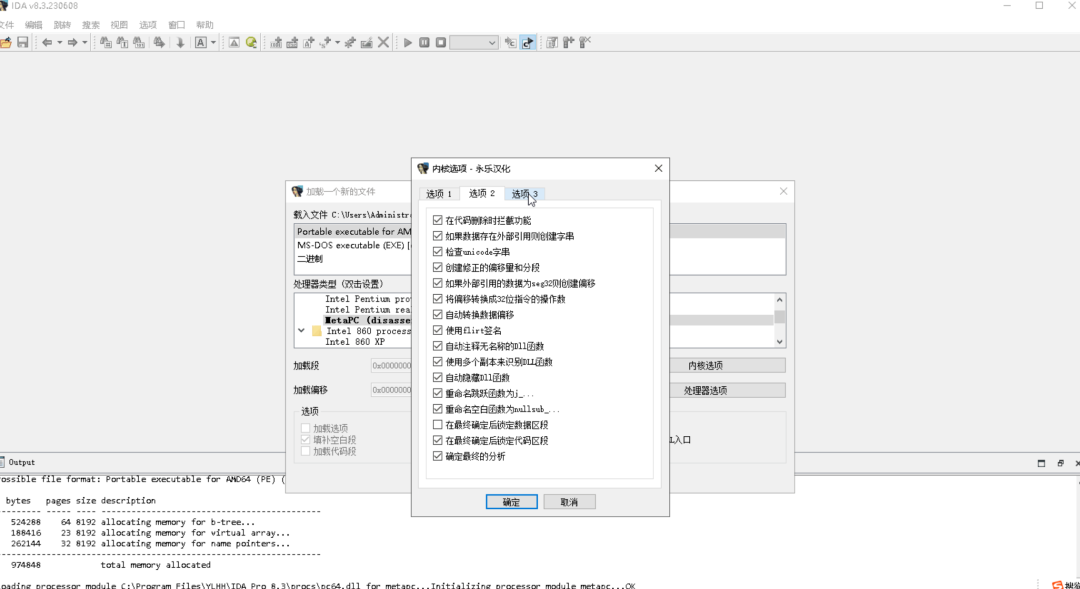Click the binoculars search-next arrow icon
This screenshot has width=1080, height=589.
coord(159,43)
